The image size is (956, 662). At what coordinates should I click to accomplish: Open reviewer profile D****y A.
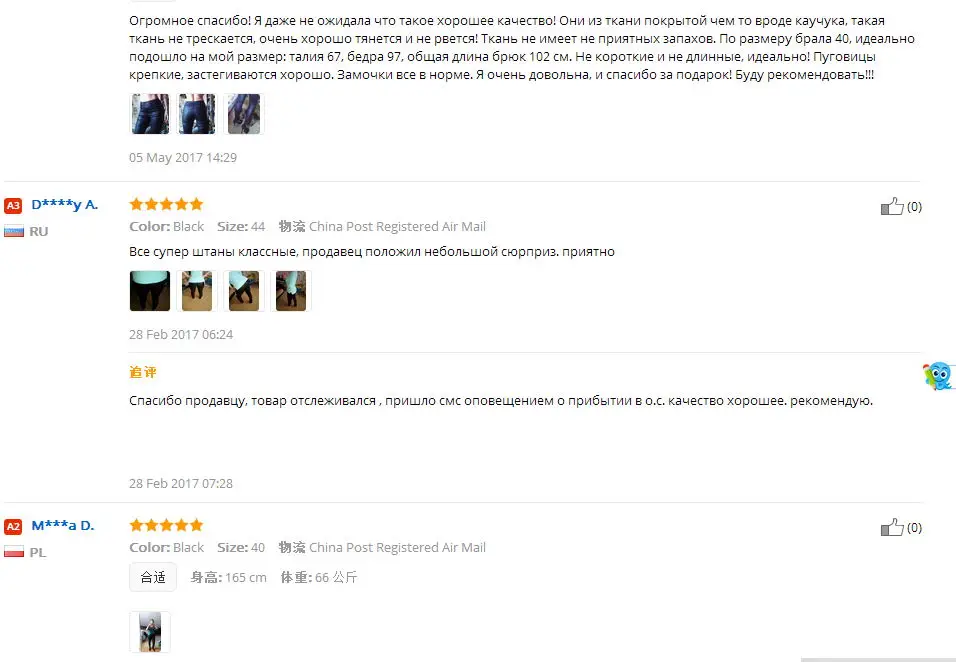tap(65, 205)
